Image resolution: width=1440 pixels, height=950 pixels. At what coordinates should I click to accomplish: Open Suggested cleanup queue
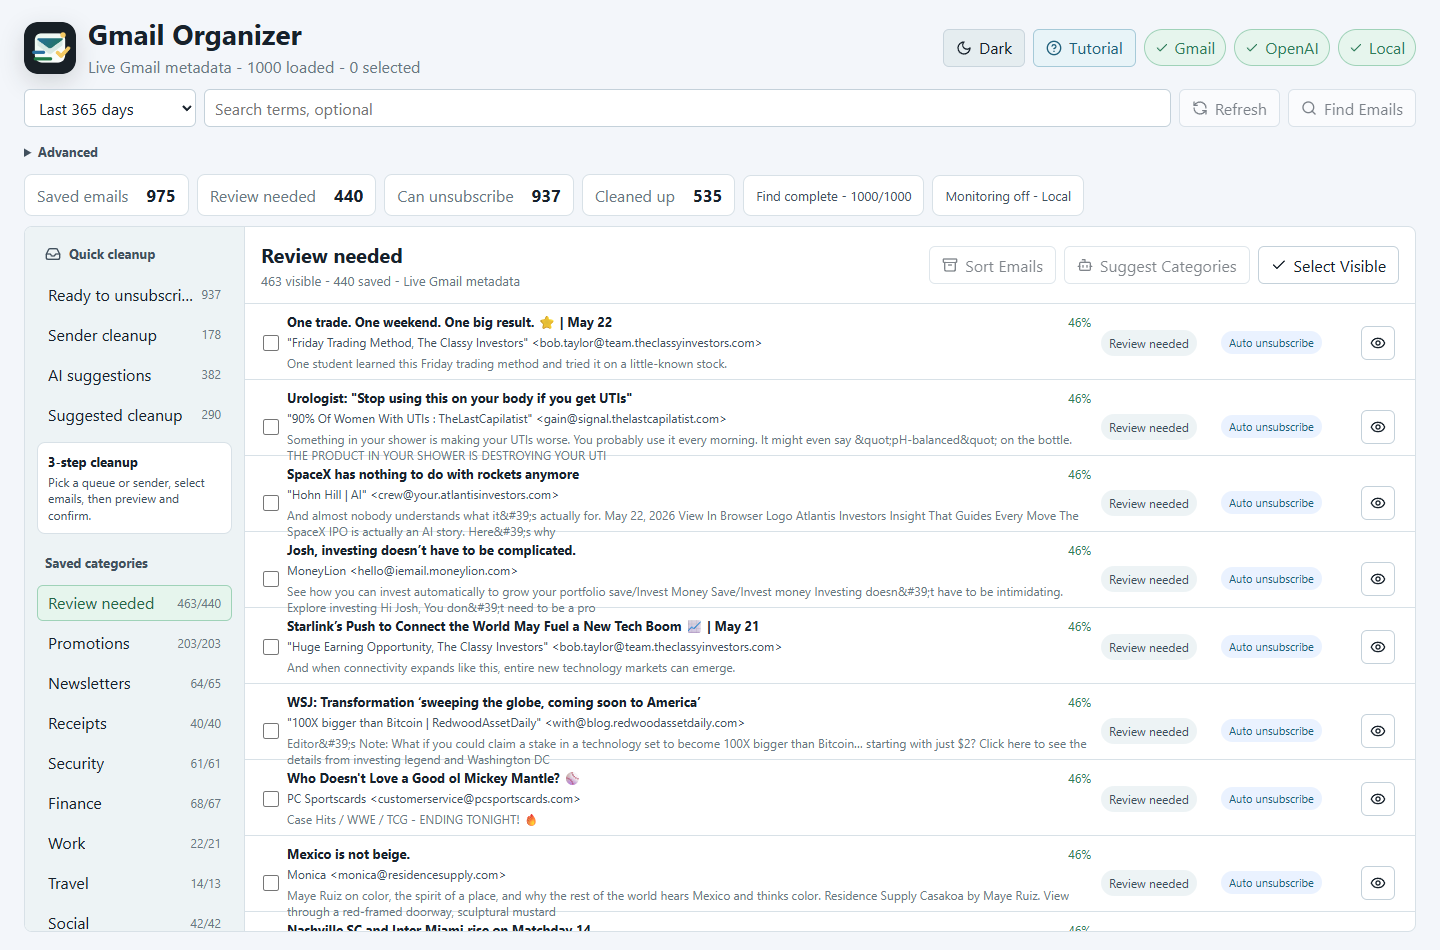point(134,415)
